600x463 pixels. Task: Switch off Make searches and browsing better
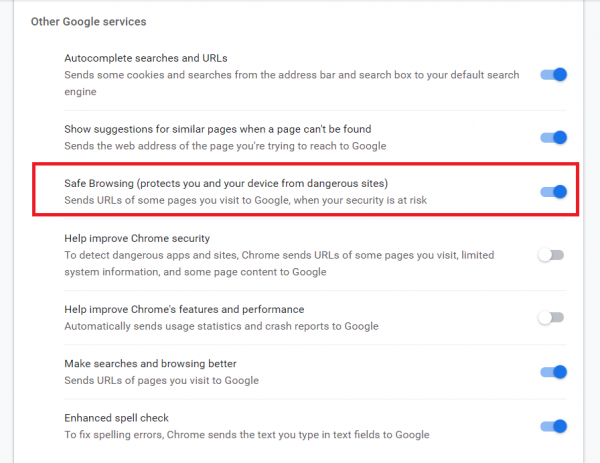click(x=553, y=372)
